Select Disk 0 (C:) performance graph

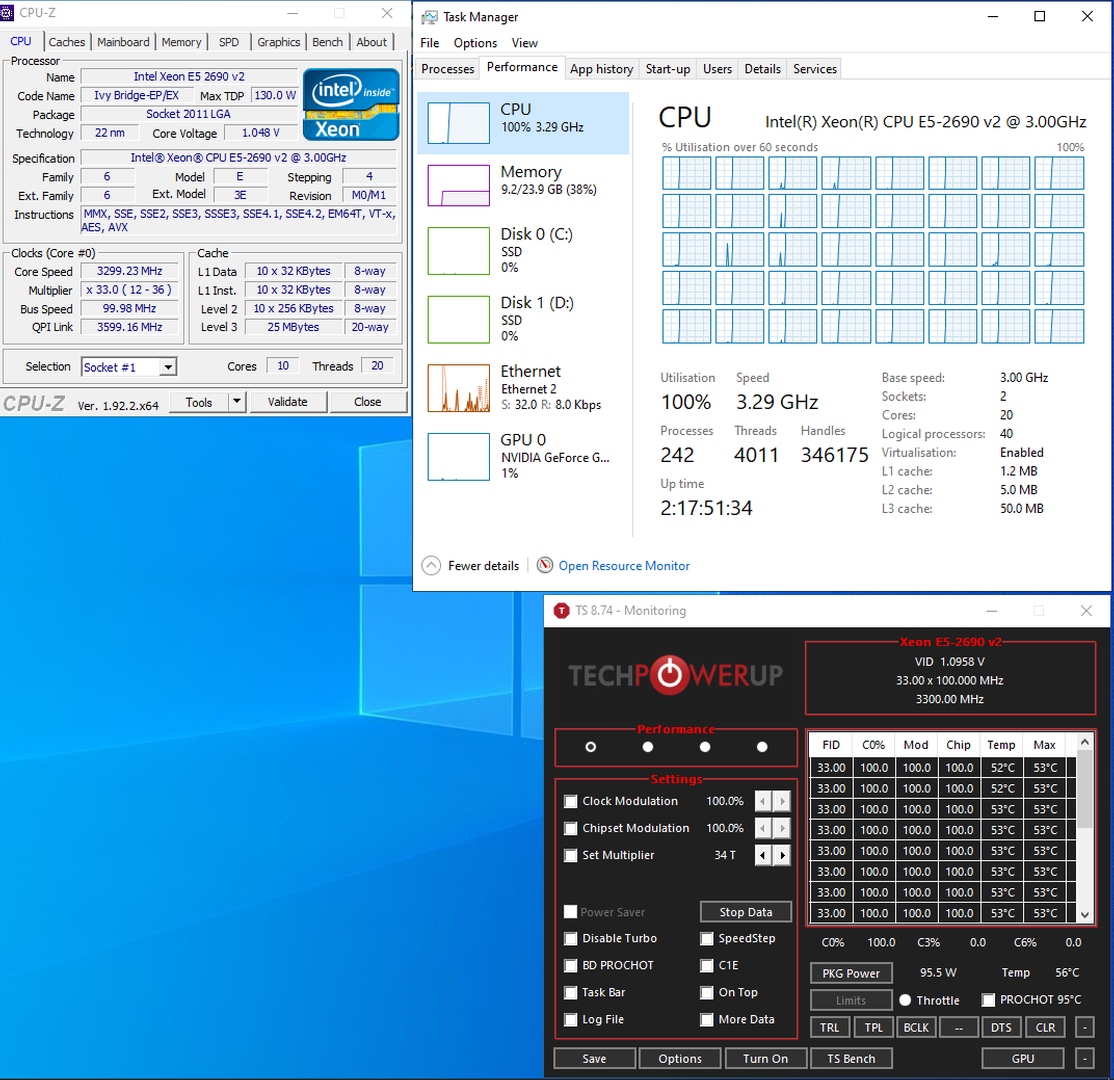coord(458,251)
